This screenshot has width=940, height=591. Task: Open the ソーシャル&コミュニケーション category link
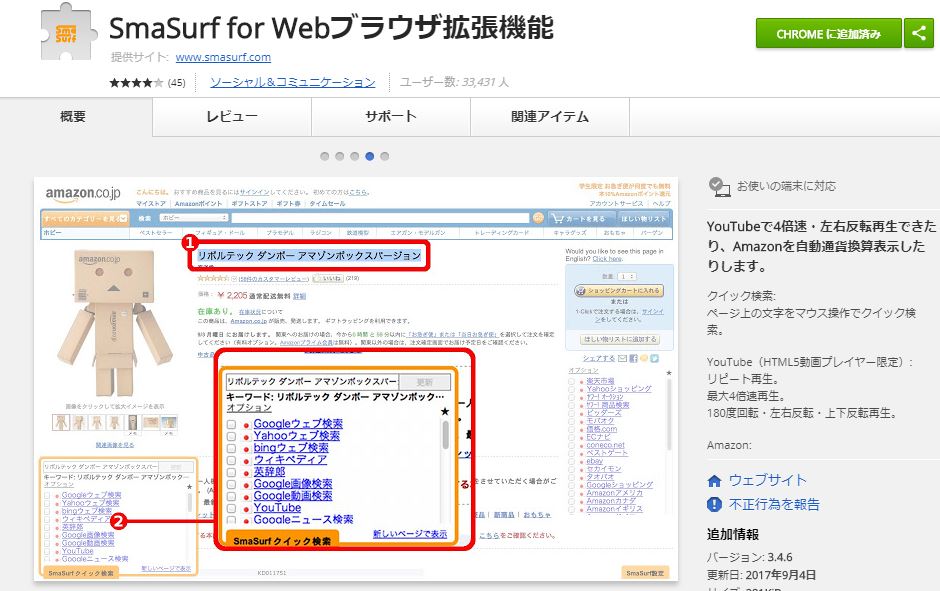tap(293, 82)
